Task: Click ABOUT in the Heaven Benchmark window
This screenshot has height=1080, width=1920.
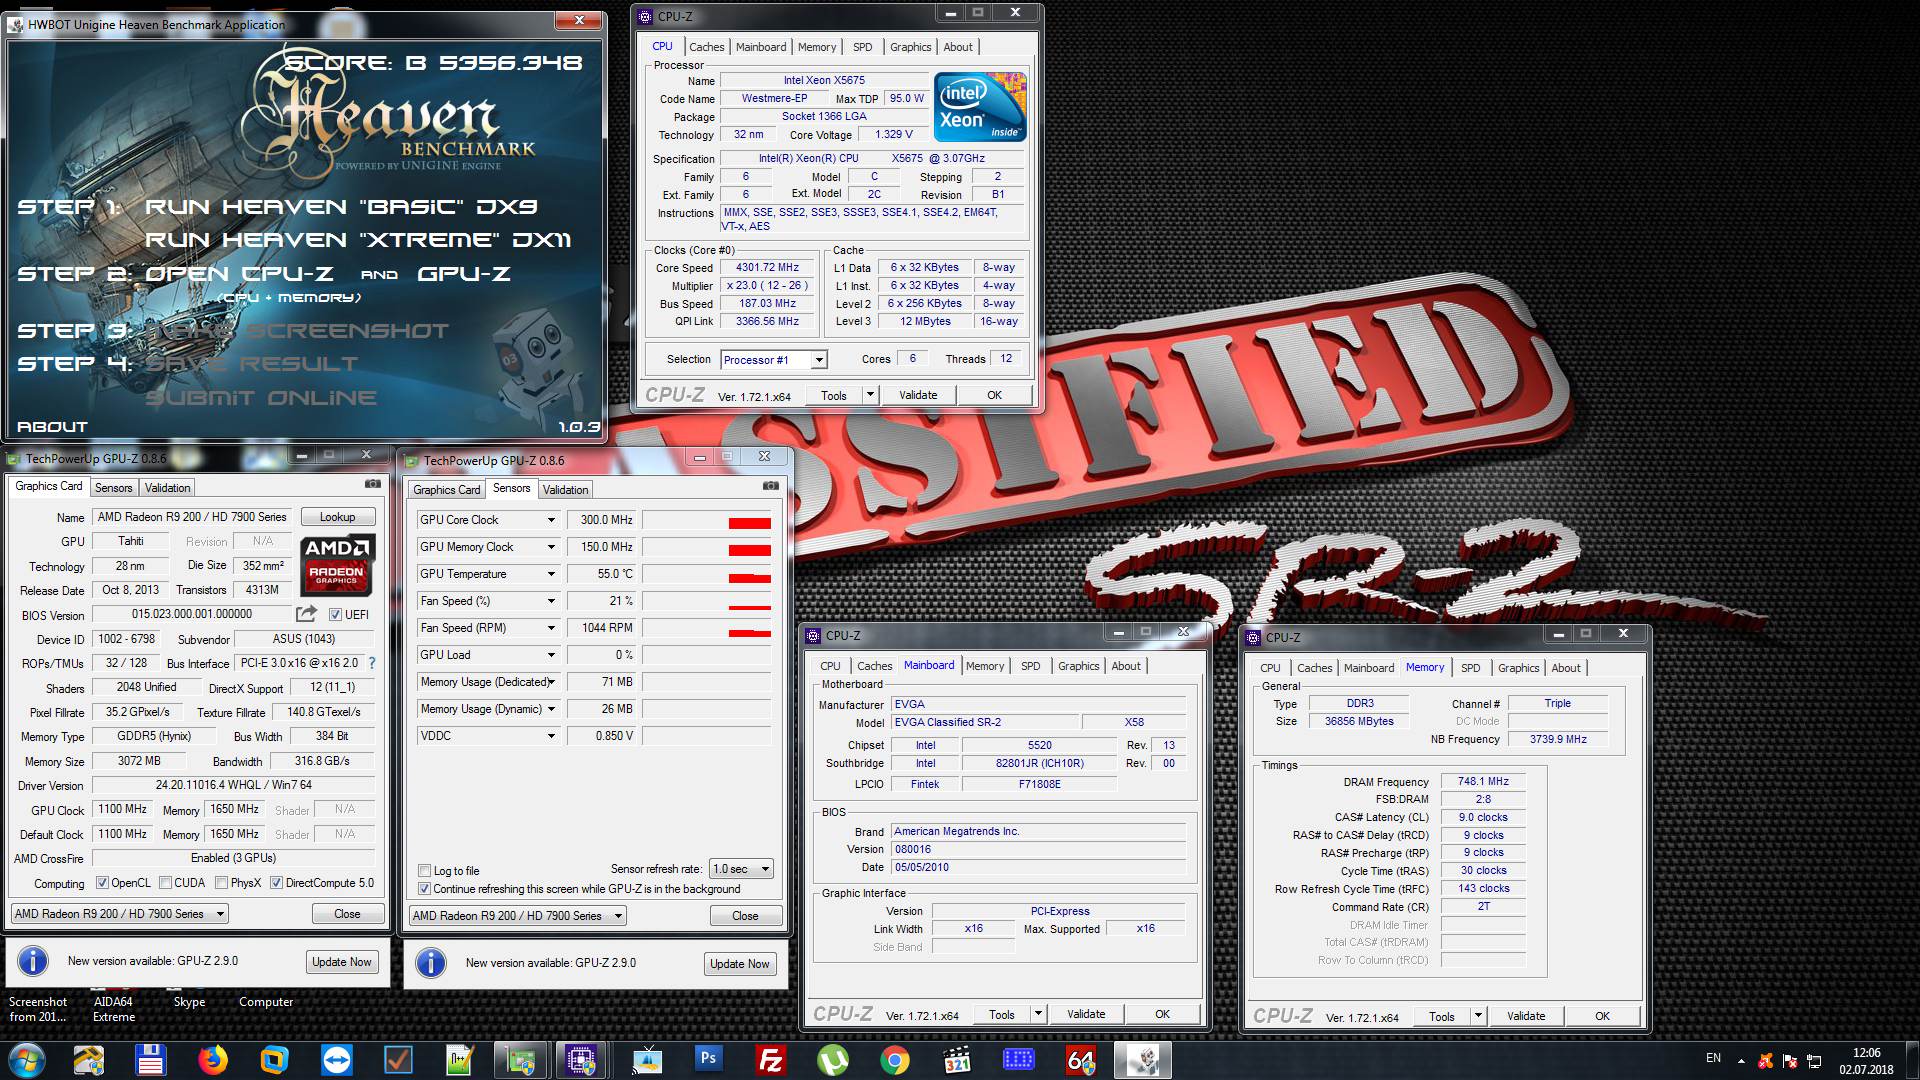Action: tap(52, 427)
